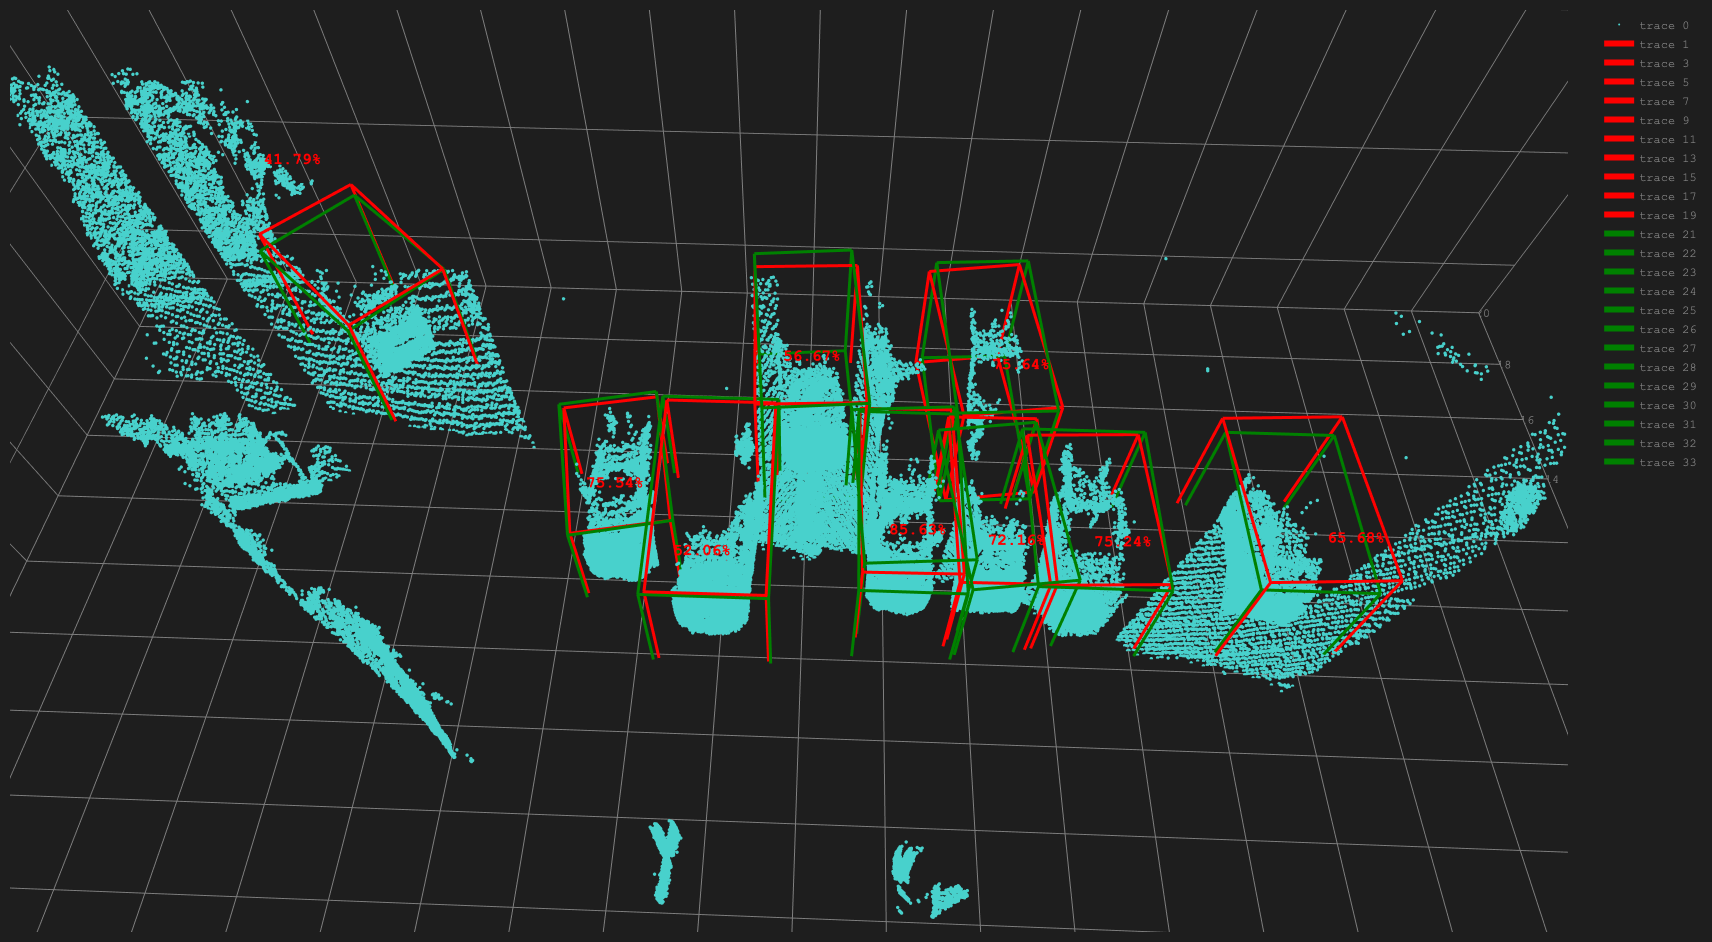Select the 52.06% score label
Viewport: 1712px width, 942px height.
point(701,550)
